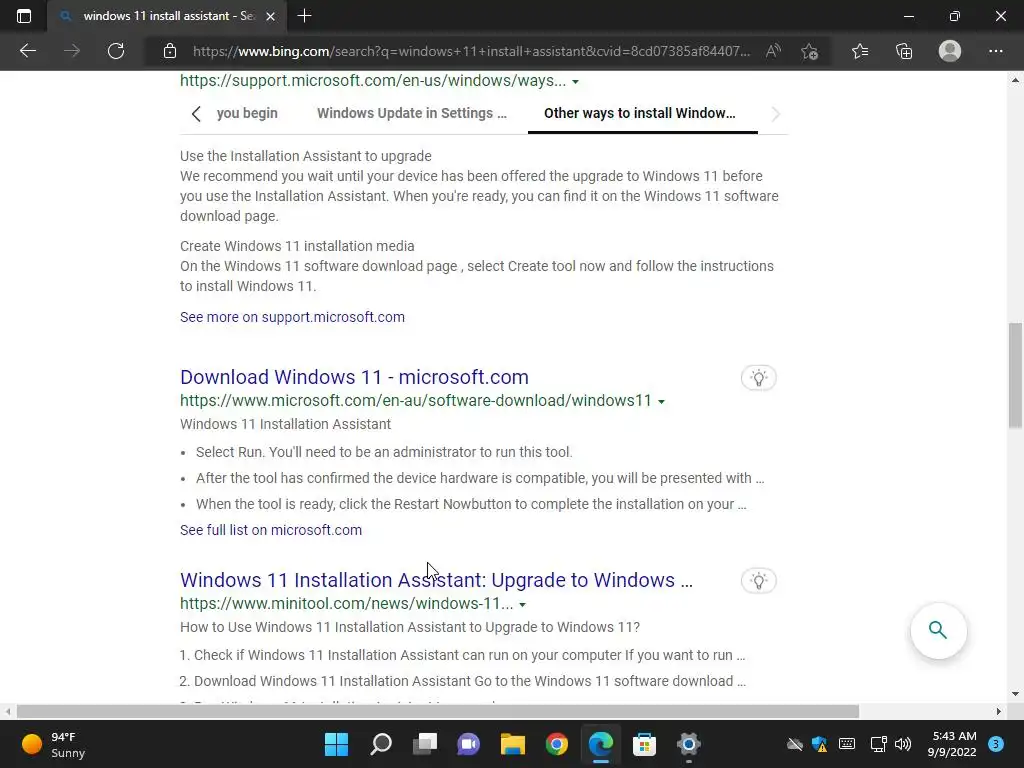Image resolution: width=1024 pixels, height=768 pixels.
Task: Click lightbulb icon beside Windows 11 Installation Assistant result
Action: (758, 581)
